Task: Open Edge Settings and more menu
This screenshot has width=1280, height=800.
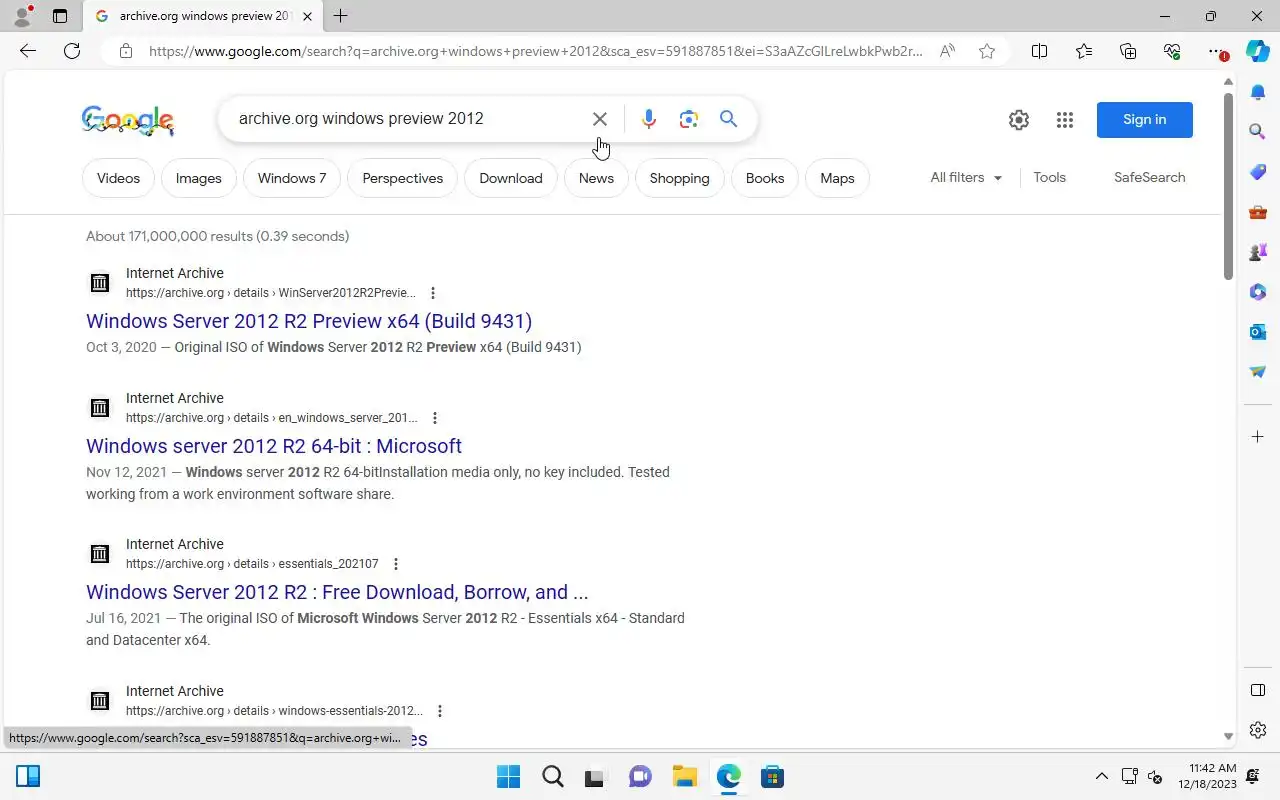Action: point(1216,51)
